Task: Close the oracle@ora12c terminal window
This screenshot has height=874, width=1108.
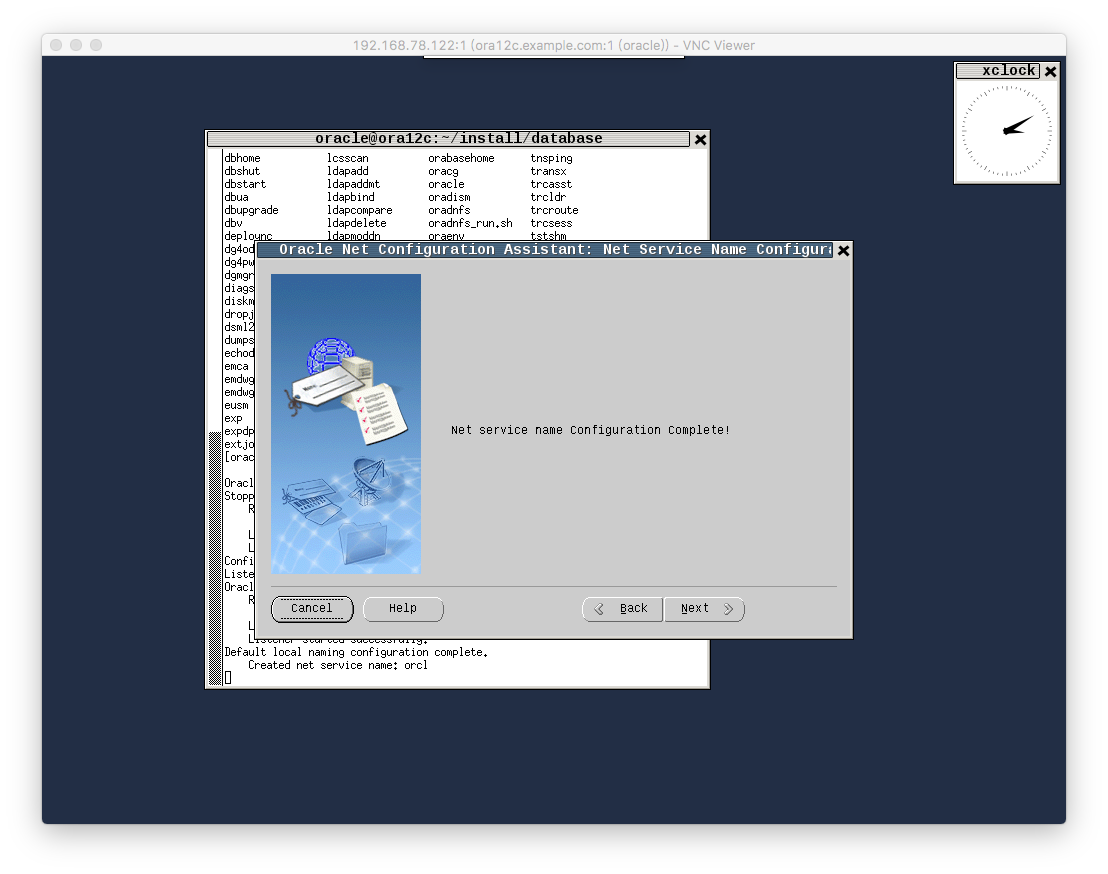Action: pyautogui.click(x=700, y=139)
